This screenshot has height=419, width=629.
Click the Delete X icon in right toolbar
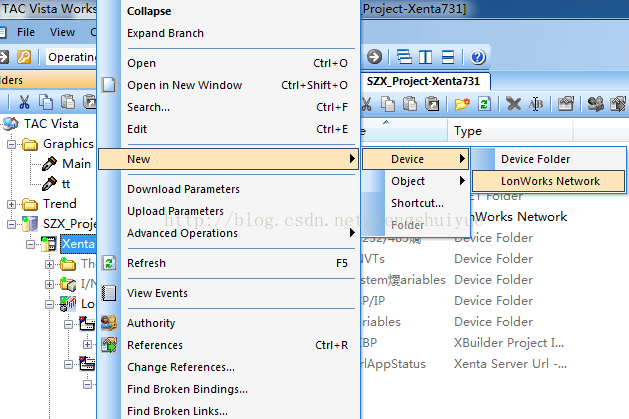coord(513,104)
